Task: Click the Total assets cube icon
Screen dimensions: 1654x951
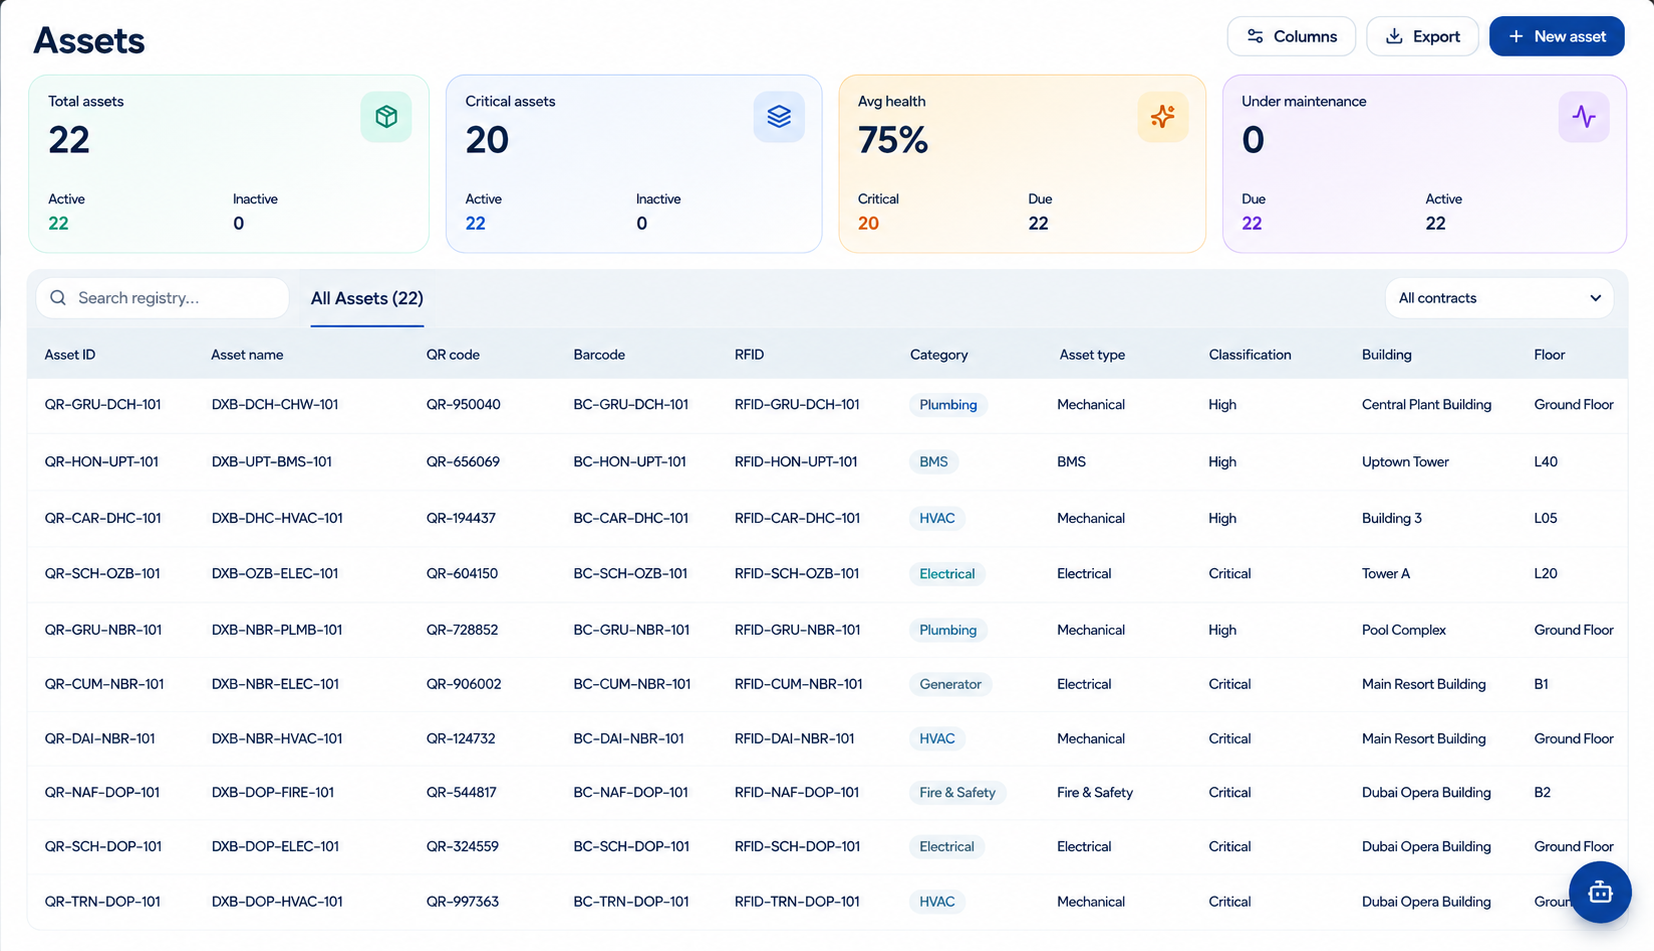Action: tap(386, 117)
